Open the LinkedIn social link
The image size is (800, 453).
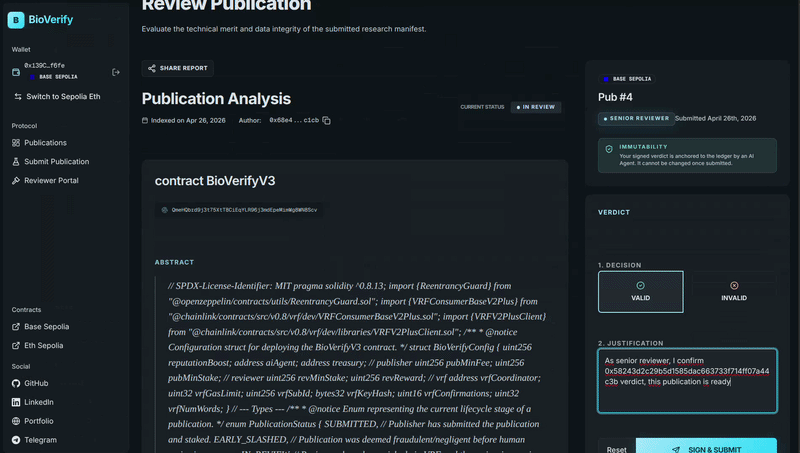click(x=39, y=402)
